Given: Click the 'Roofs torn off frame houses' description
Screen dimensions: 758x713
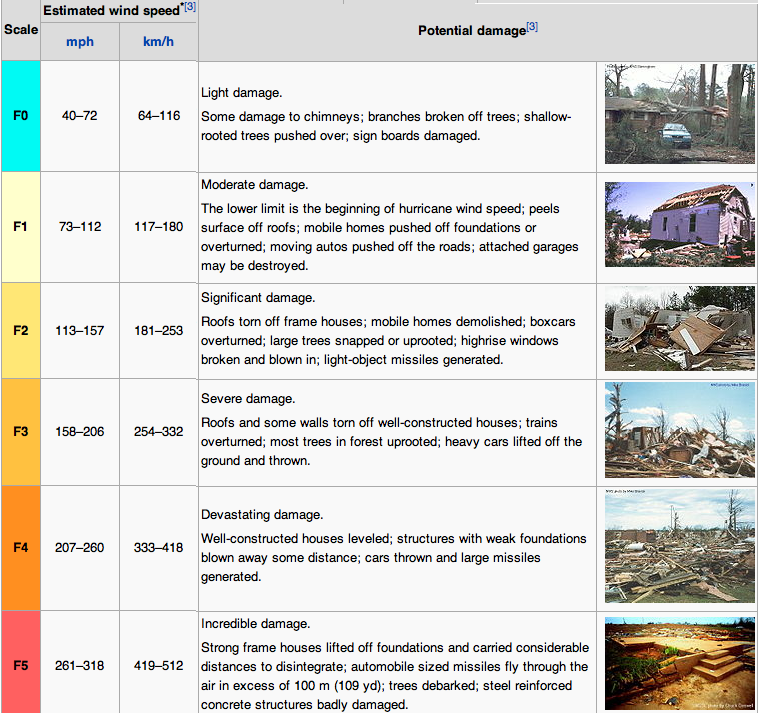Looking at the screenshot, I should (x=388, y=341).
